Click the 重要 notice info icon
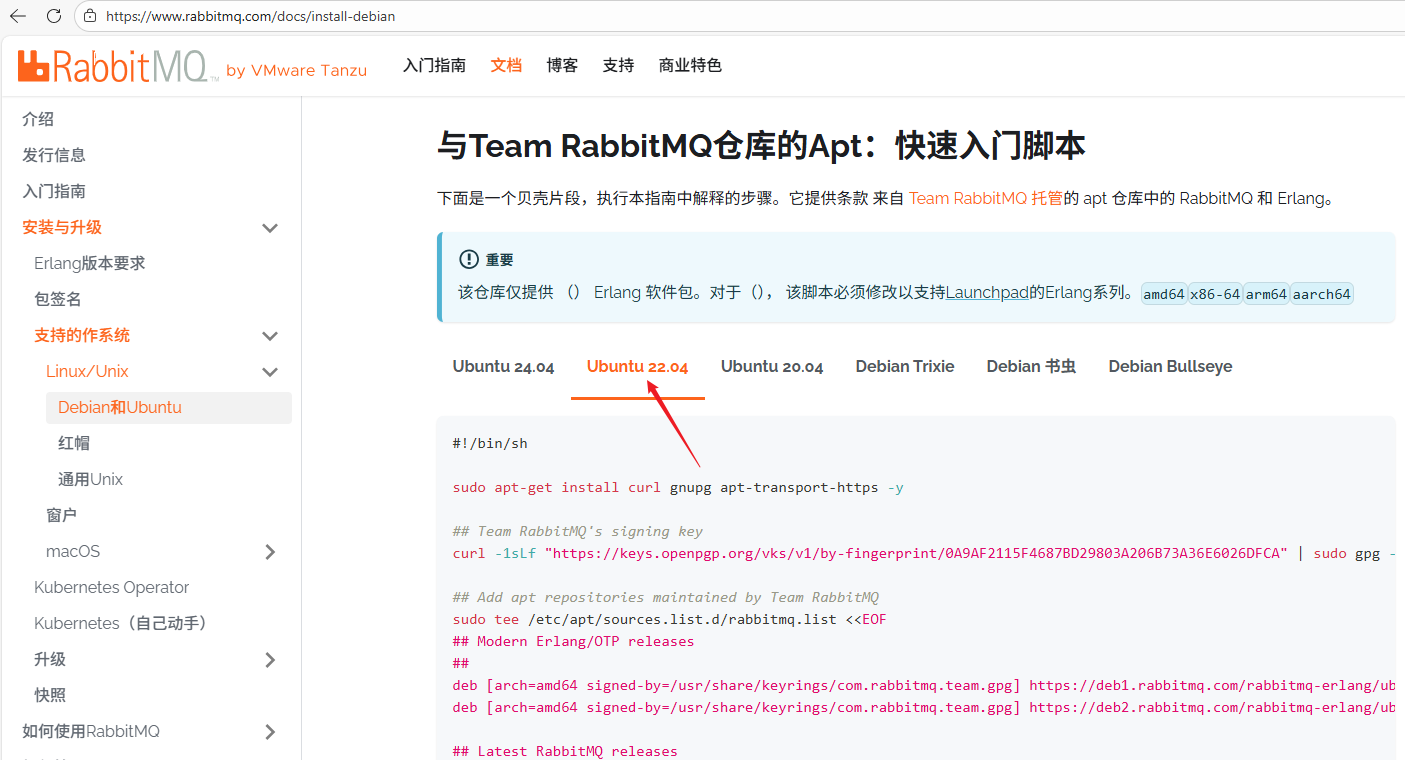This screenshot has height=760, width=1405. click(468, 259)
